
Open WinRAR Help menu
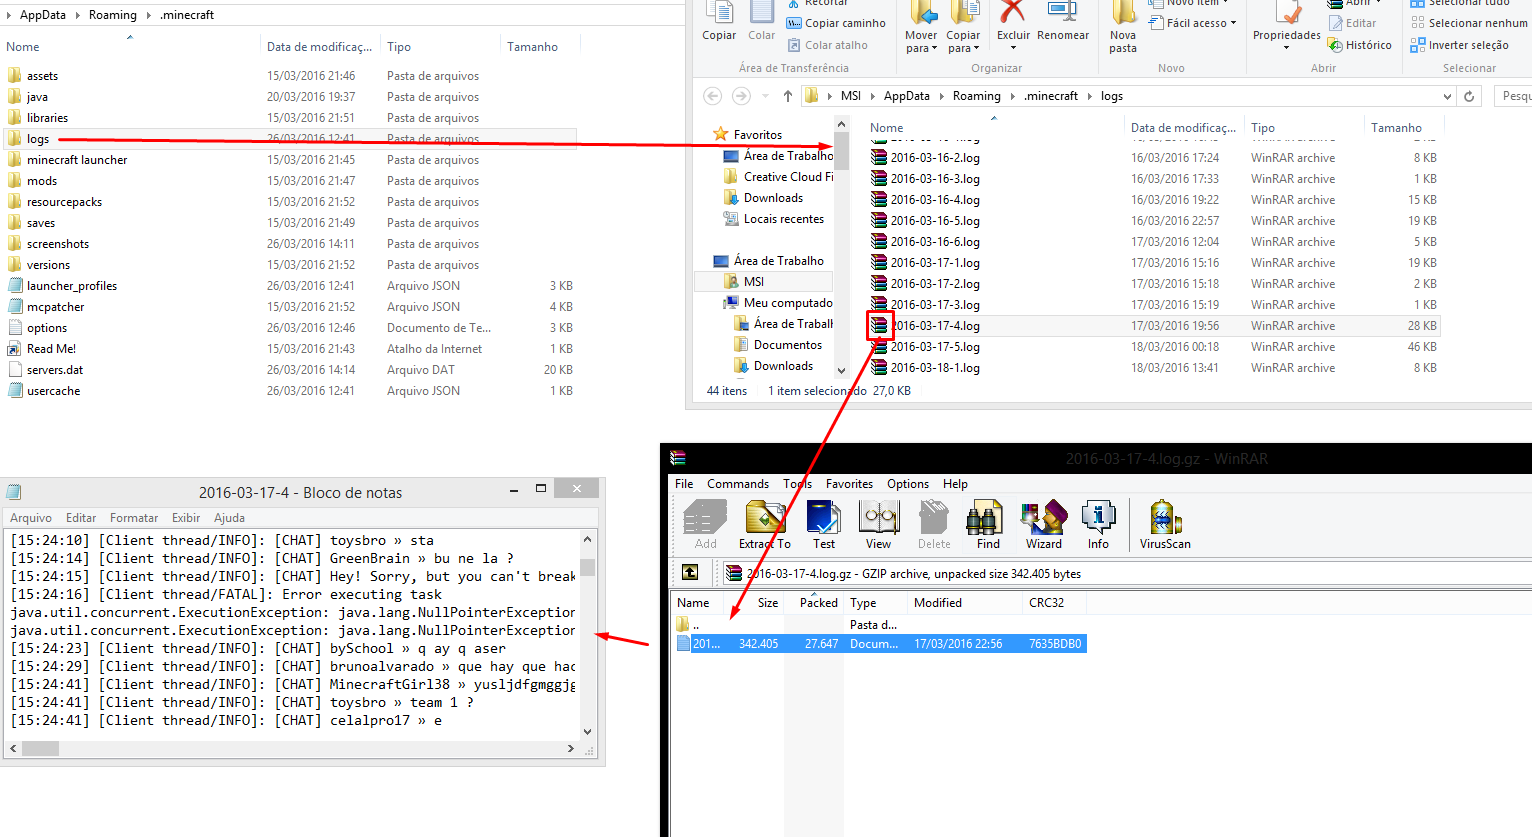(x=955, y=484)
